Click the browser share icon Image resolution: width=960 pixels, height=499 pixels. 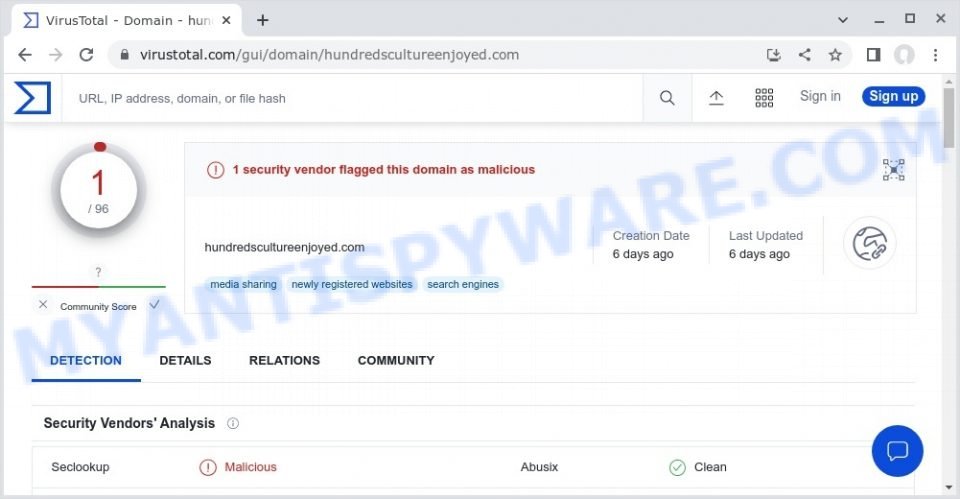pyautogui.click(x=804, y=55)
